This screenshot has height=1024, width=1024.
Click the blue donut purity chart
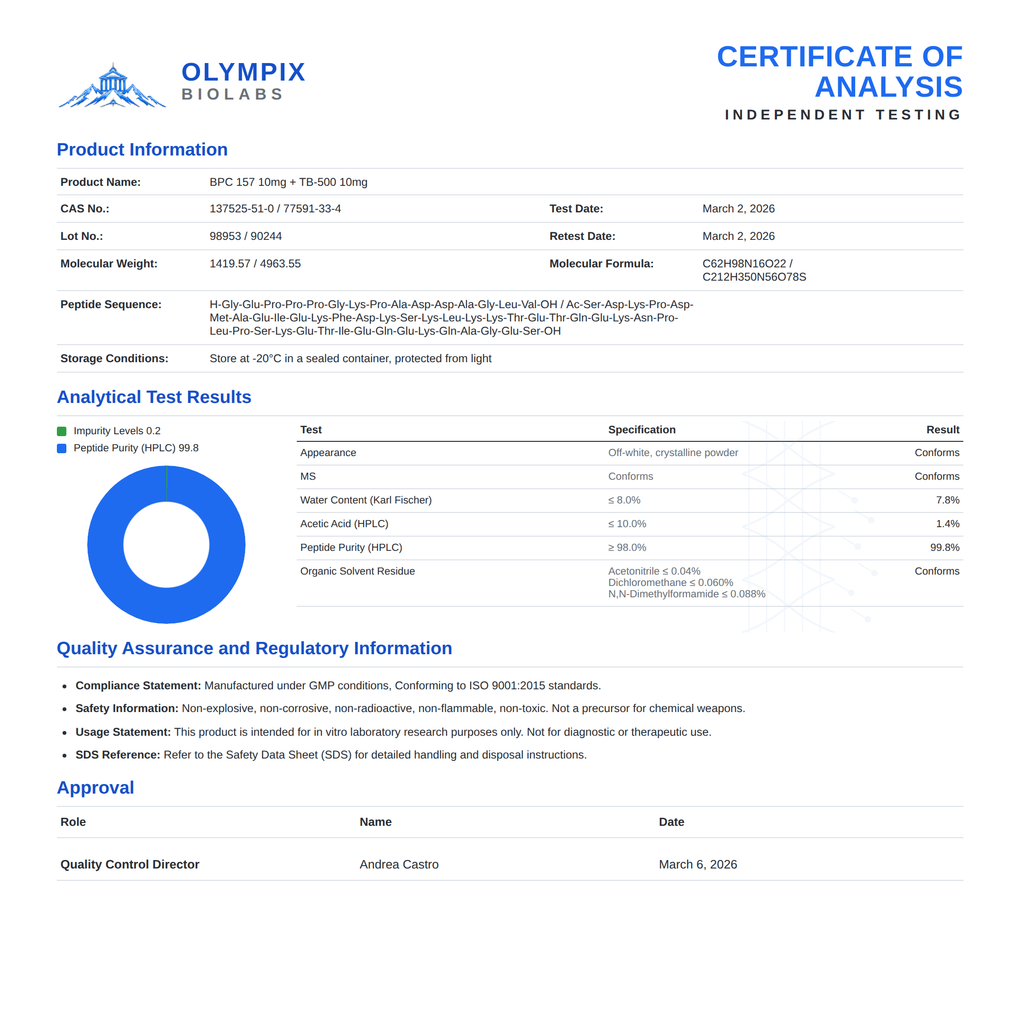167,544
